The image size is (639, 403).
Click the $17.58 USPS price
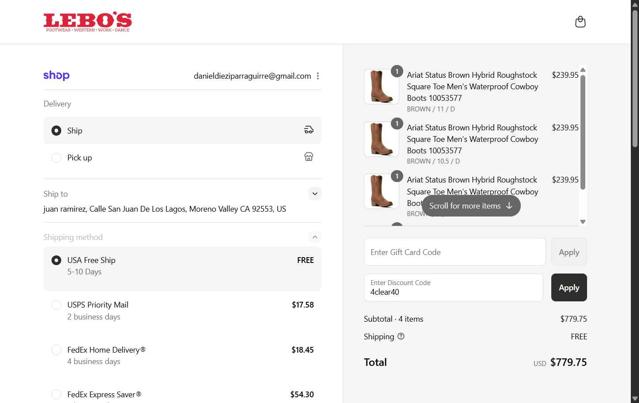tap(303, 305)
